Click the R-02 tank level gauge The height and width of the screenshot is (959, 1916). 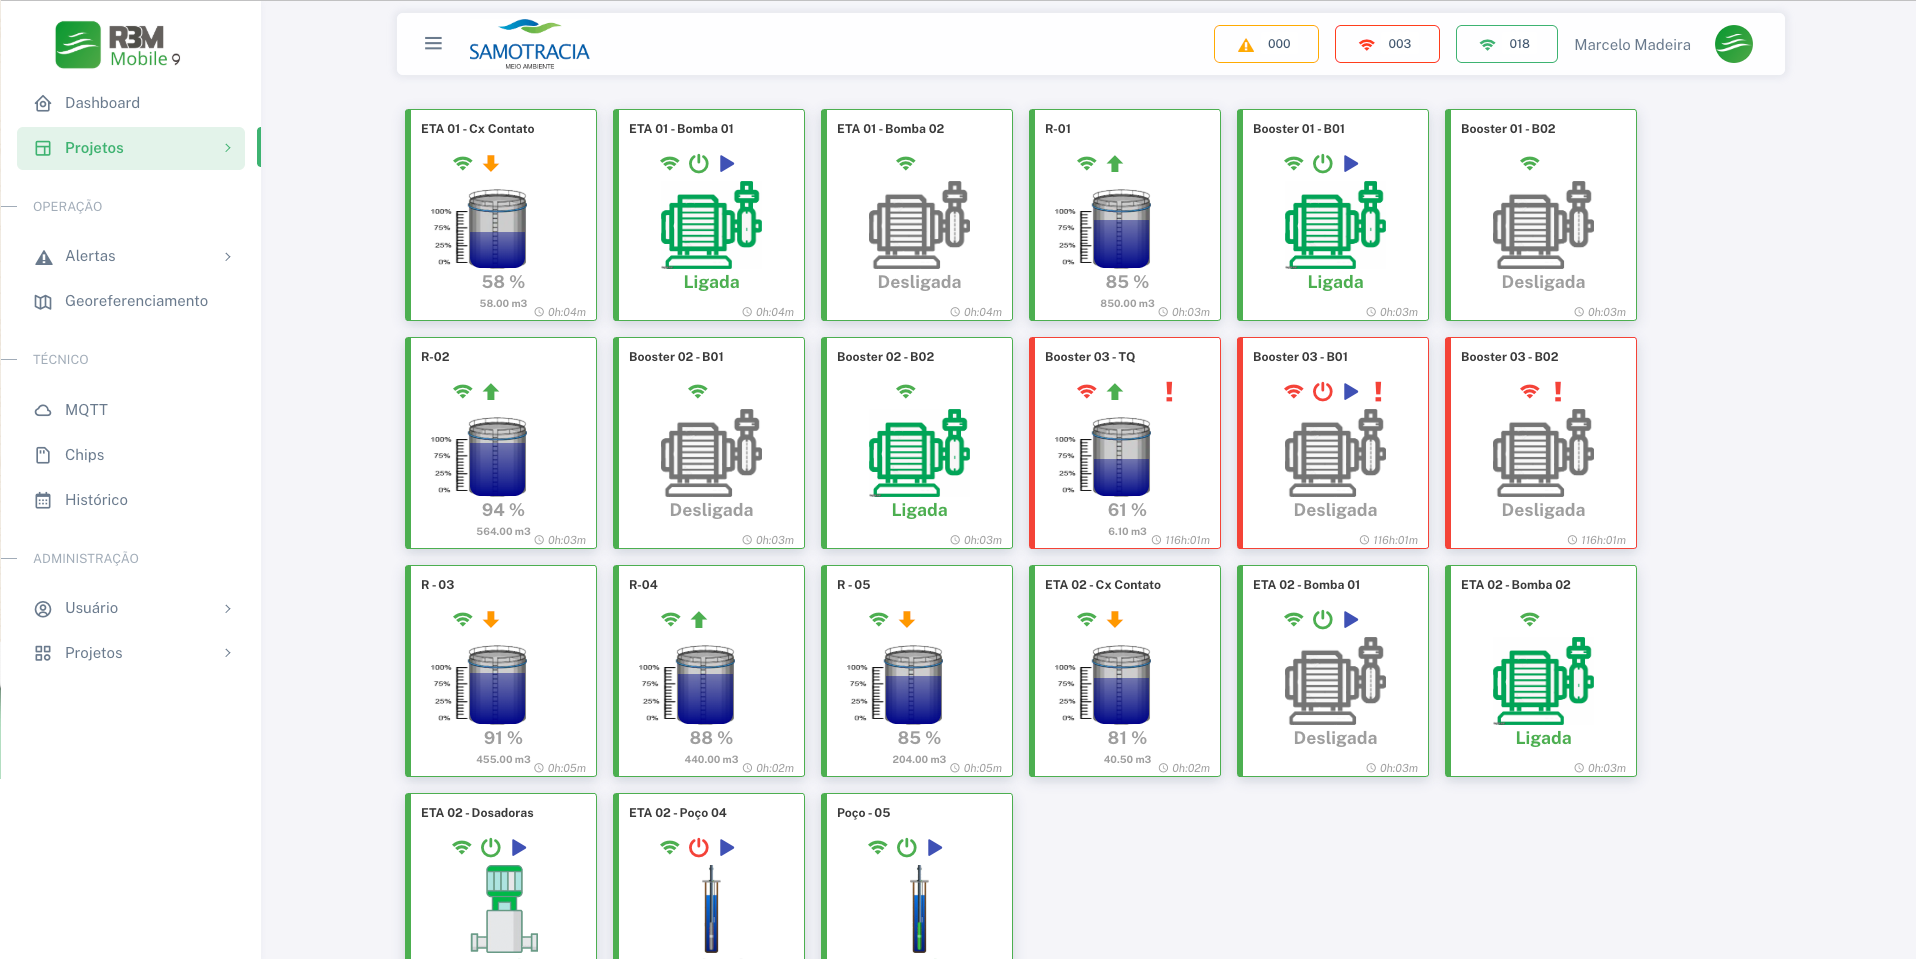click(496, 458)
